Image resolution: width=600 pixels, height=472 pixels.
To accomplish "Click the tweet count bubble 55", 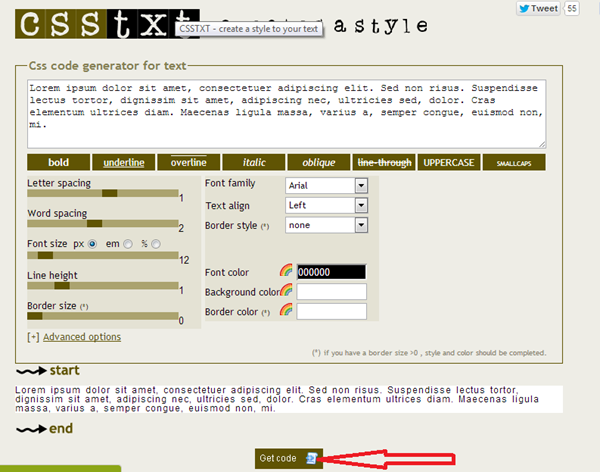I will click(572, 8).
